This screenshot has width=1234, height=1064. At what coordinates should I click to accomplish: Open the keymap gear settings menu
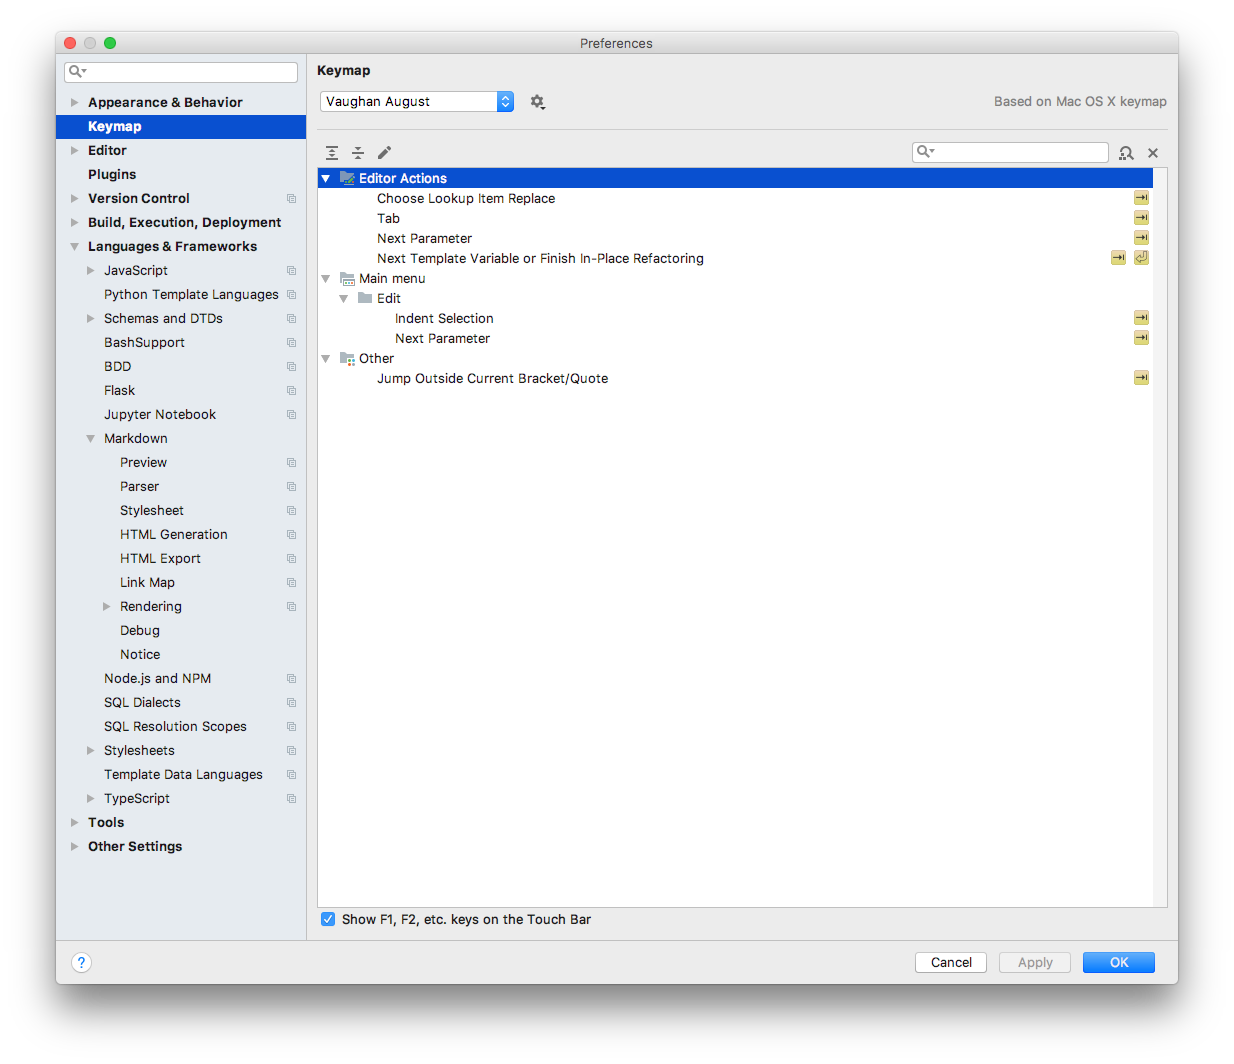(538, 101)
